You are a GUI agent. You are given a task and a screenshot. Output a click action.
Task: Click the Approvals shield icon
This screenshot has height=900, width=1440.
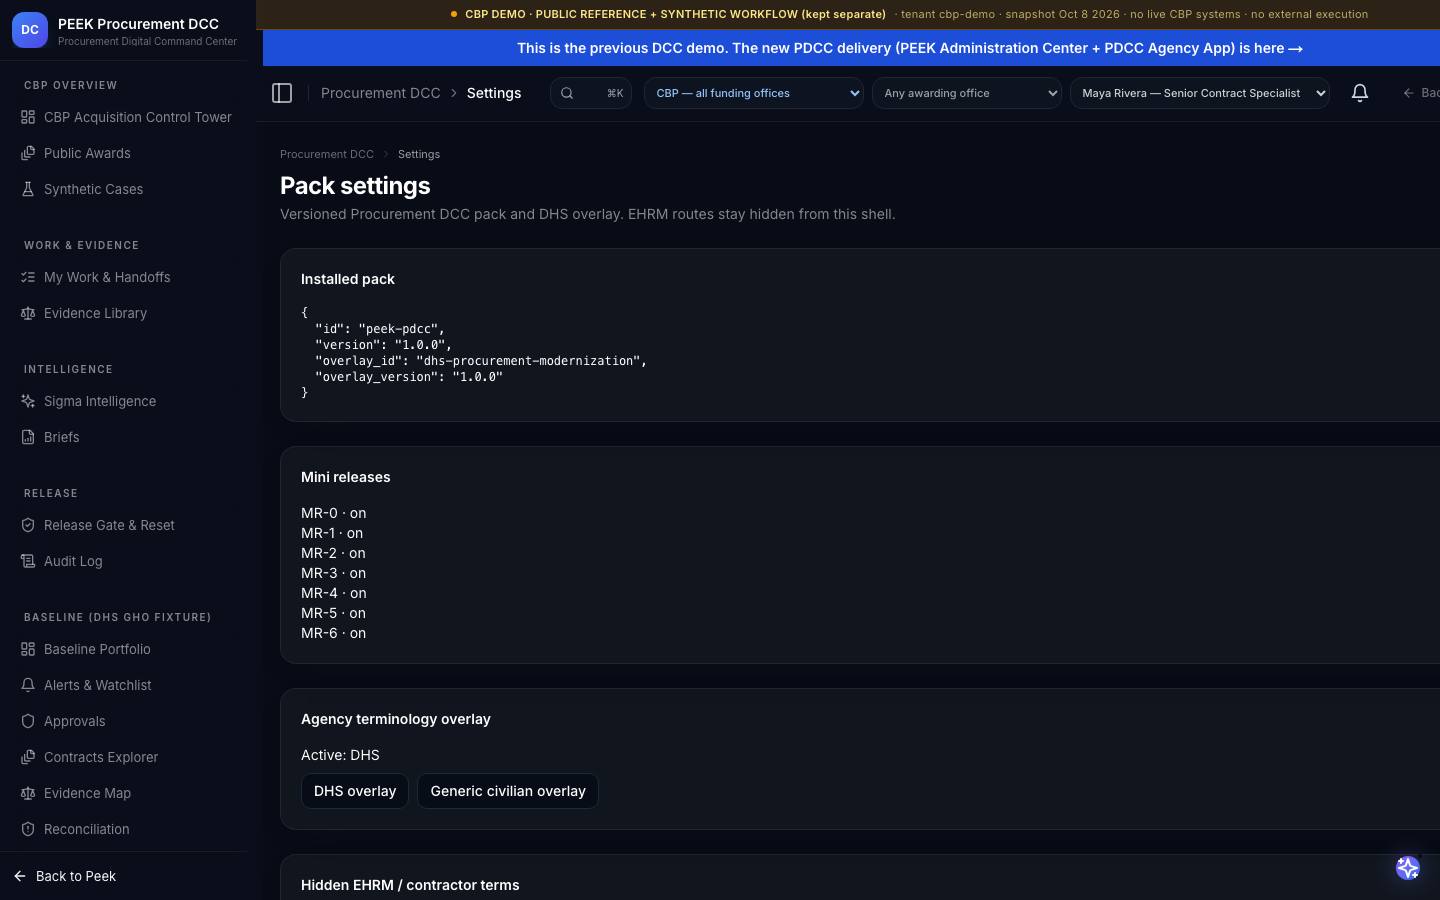(28, 721)
